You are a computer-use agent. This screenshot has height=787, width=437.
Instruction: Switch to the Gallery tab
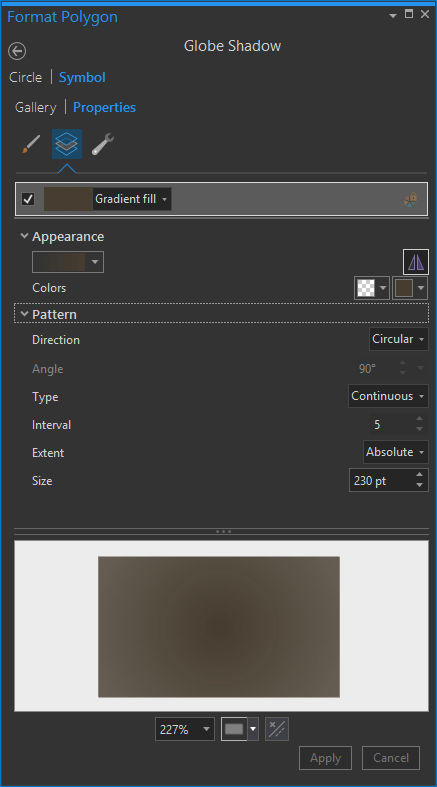(36, 107)
